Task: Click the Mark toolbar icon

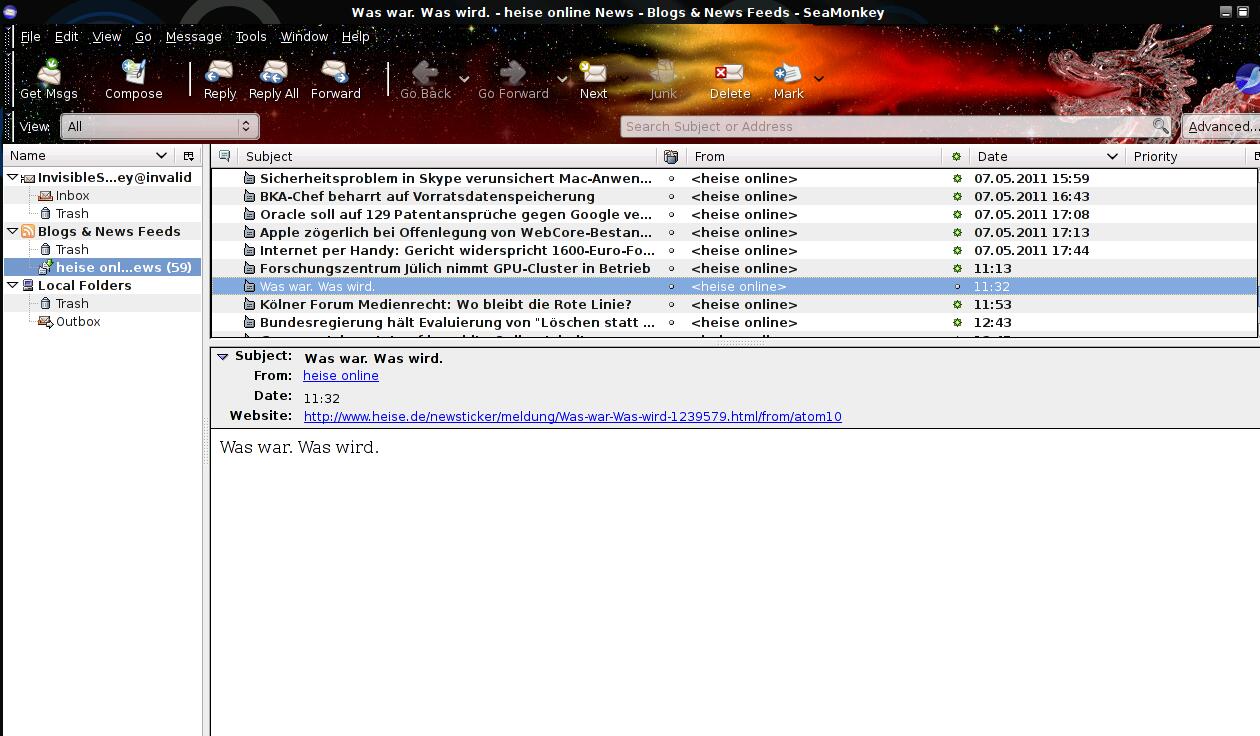Action: tap(788, 72)
